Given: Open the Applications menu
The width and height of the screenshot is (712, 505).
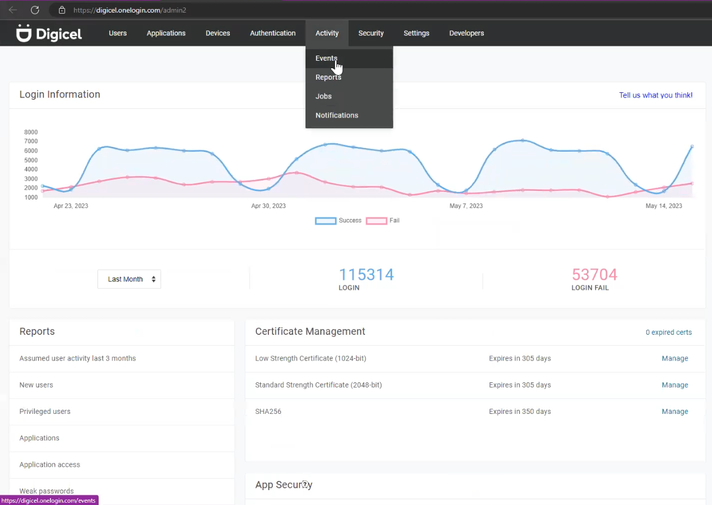Looking at the screenshot, I should (166, 33).
